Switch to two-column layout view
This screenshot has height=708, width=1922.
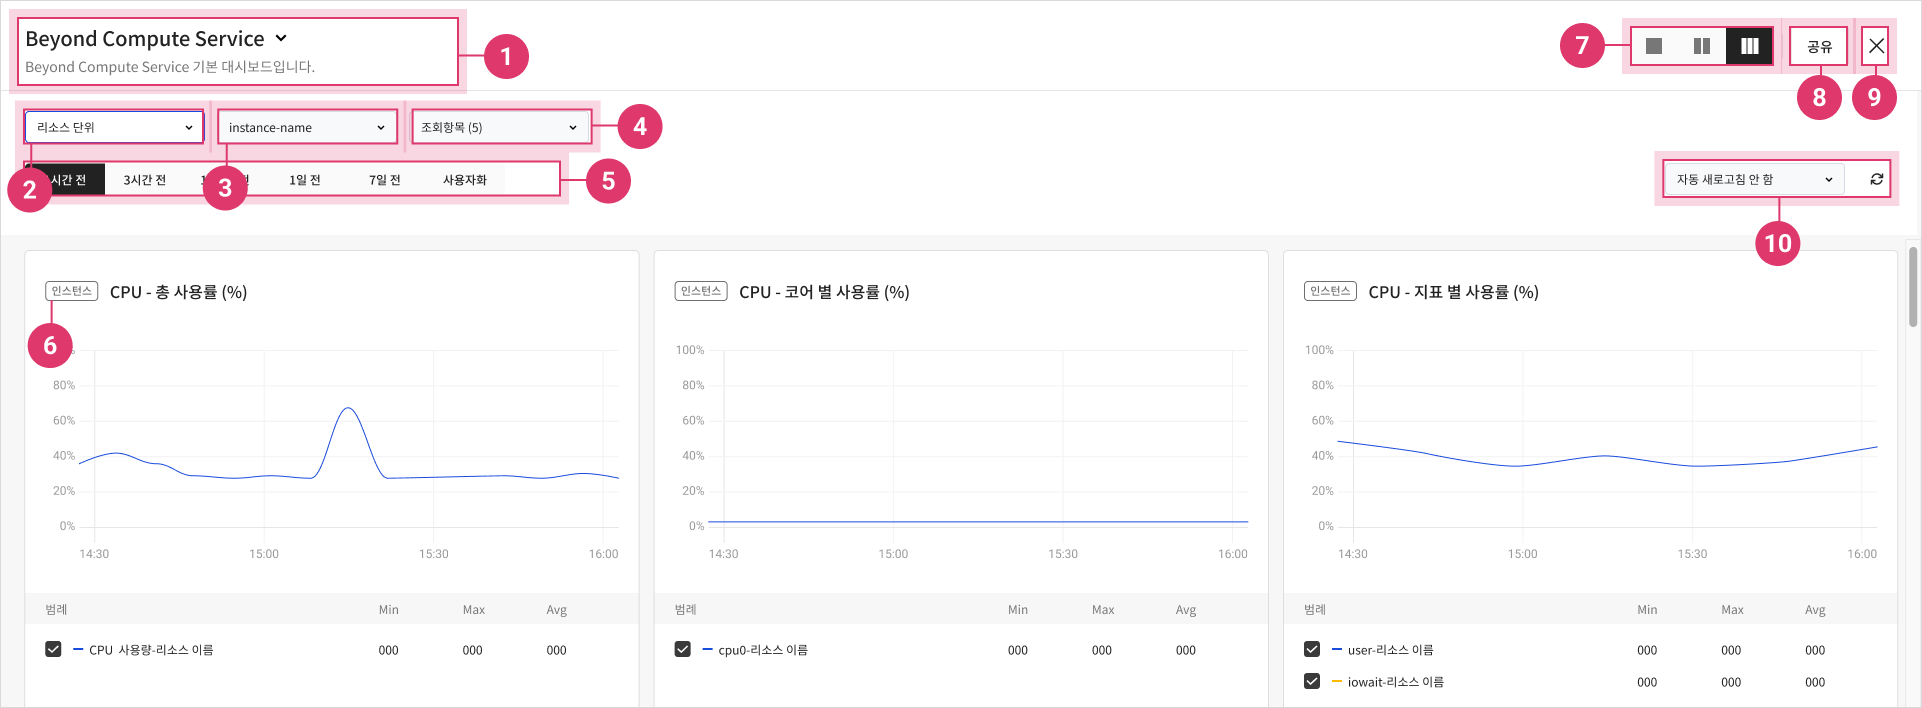point(1702,46)
